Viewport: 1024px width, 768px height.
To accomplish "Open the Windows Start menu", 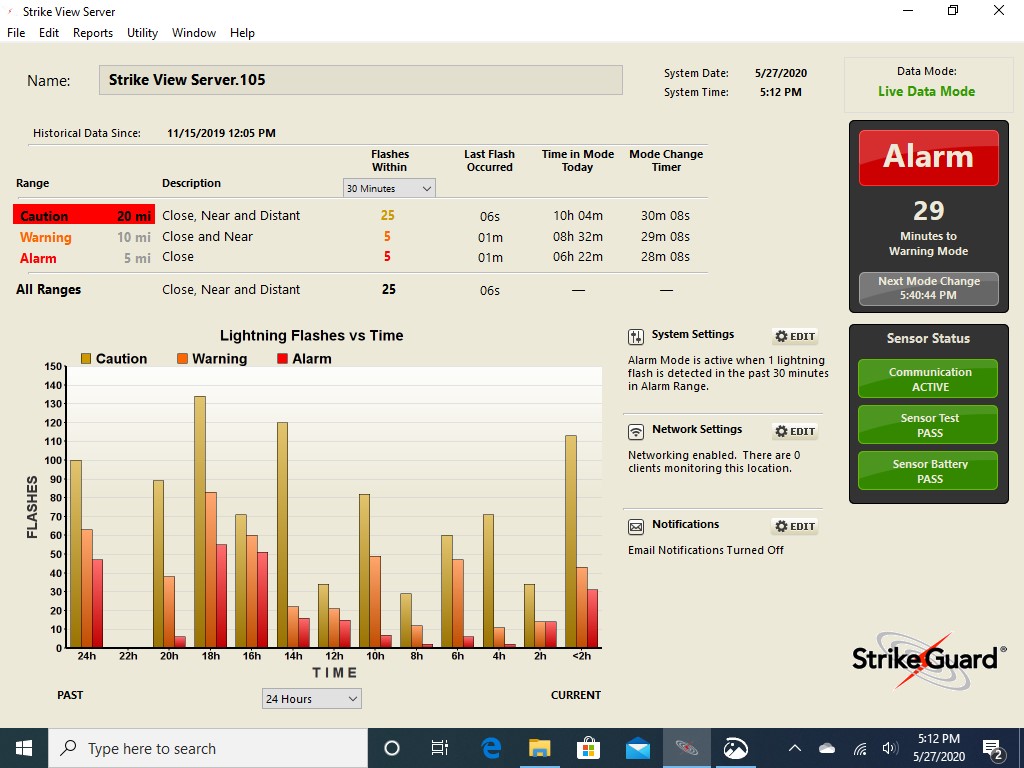I will pos(24,748).
